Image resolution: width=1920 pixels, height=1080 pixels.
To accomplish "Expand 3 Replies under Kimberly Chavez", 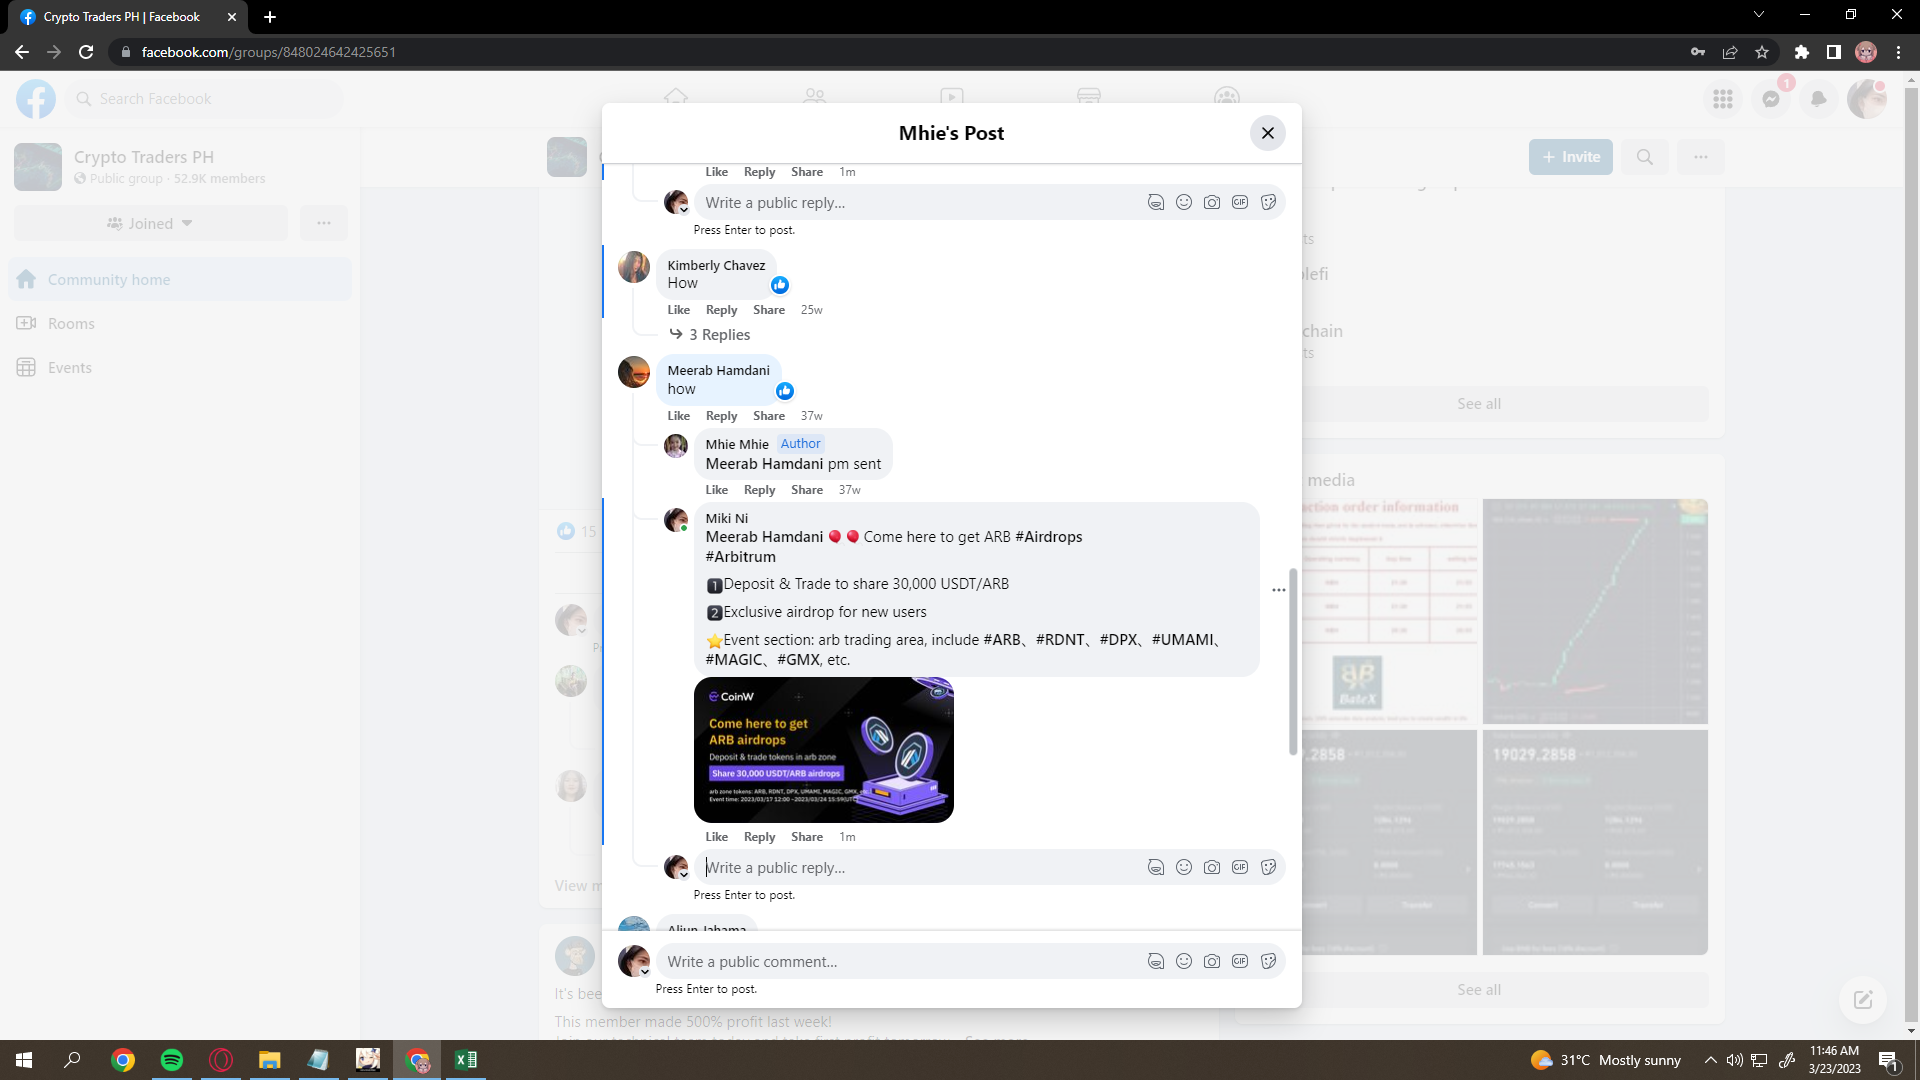I will coord(718,335).
